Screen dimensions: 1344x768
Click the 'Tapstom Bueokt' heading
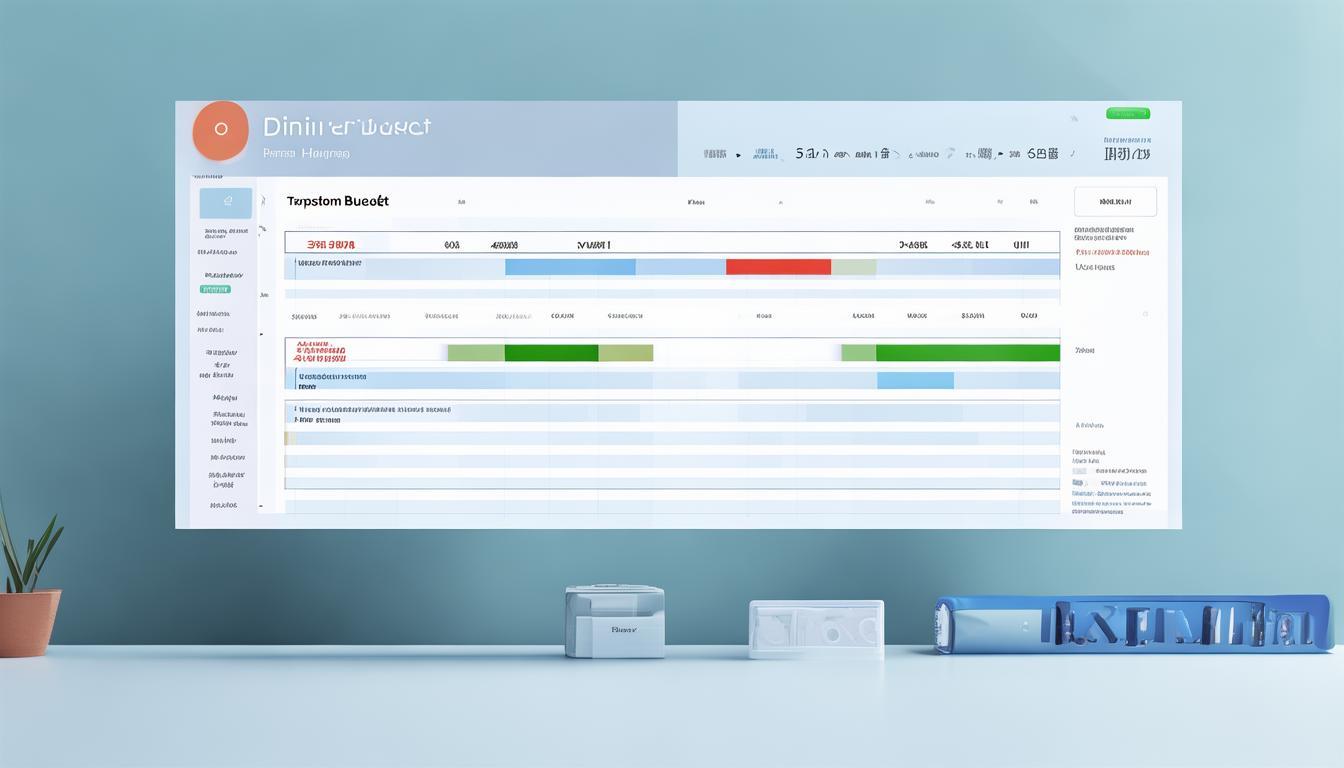[x=337, y=201]
